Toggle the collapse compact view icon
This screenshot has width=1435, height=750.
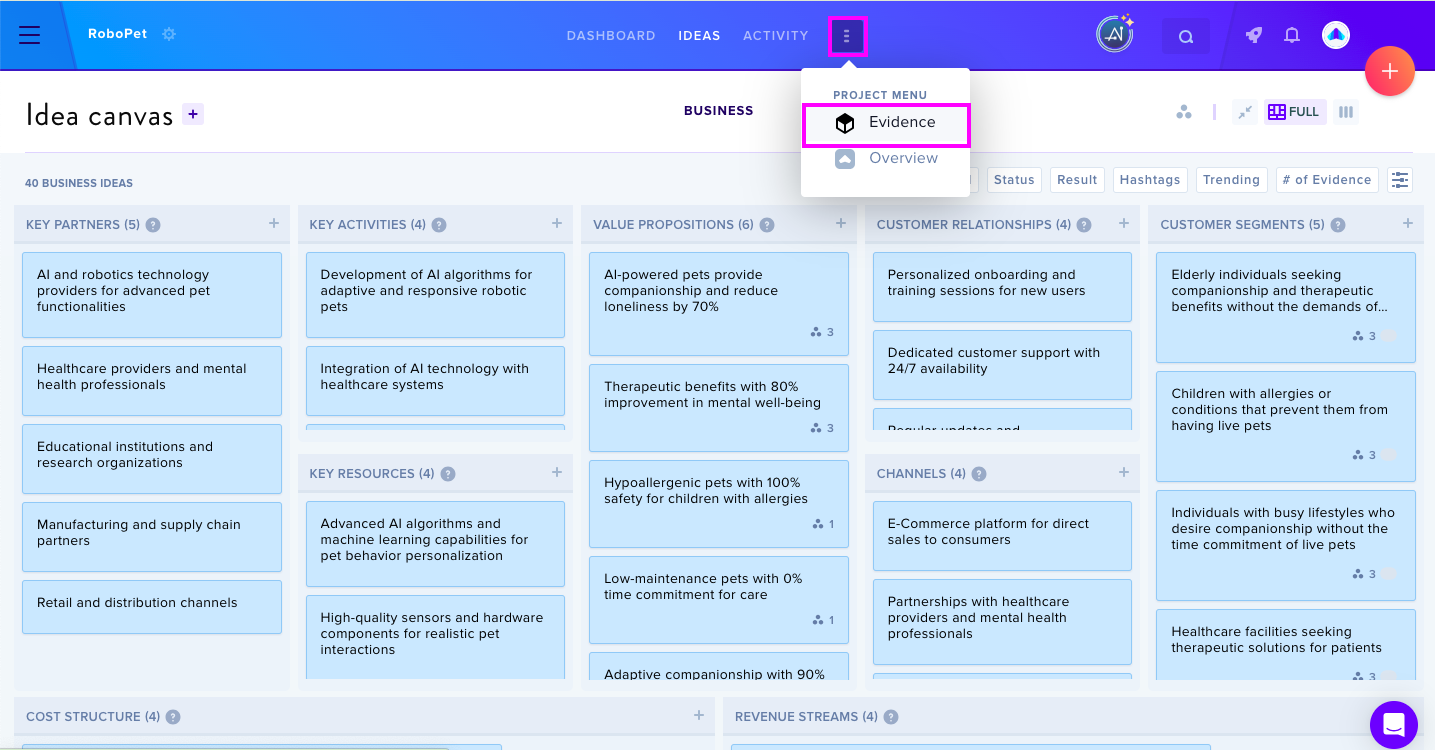point(1244,112)
